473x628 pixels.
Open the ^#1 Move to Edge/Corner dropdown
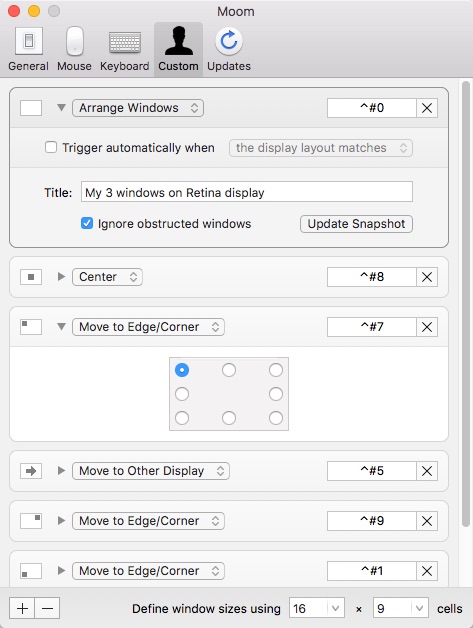click(x=148, y=571)
